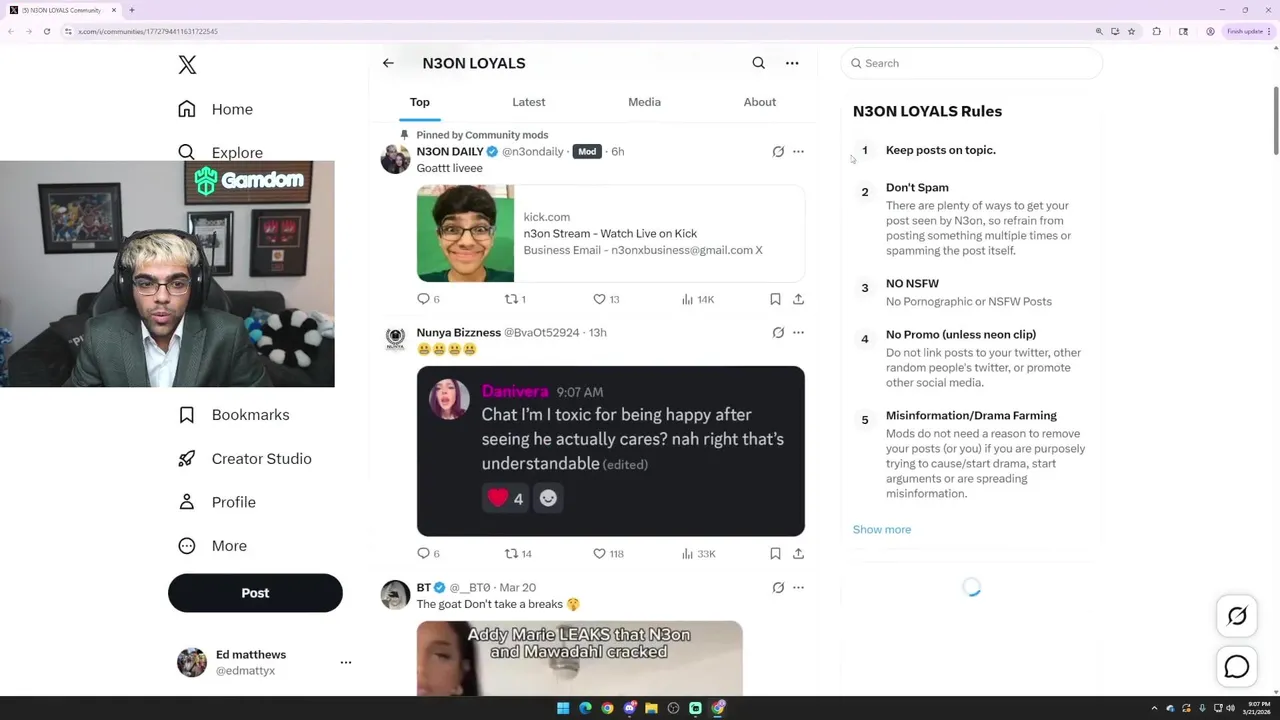Image resolution: width=1280 pixels, height=720 pixels.
Task: Open three-dot menu on BT post
Action: [798, 588]
